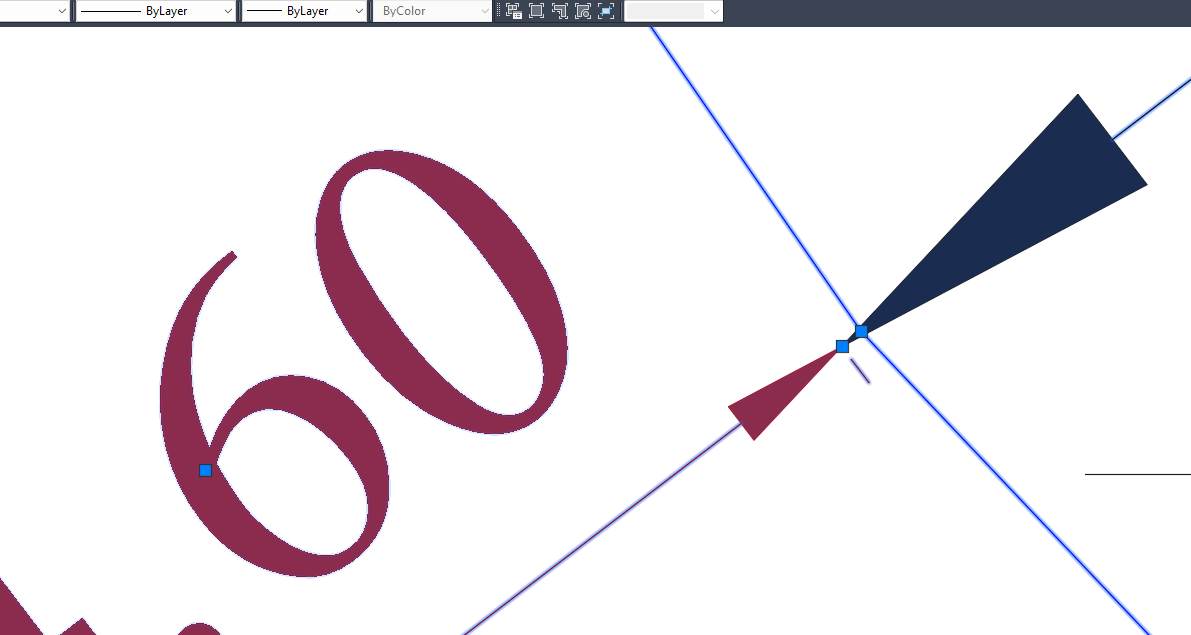Viewport: 1191px width, 635px height.
Task: Choose the Polygonal Viewport tool icon
Action: coord(560,11)
